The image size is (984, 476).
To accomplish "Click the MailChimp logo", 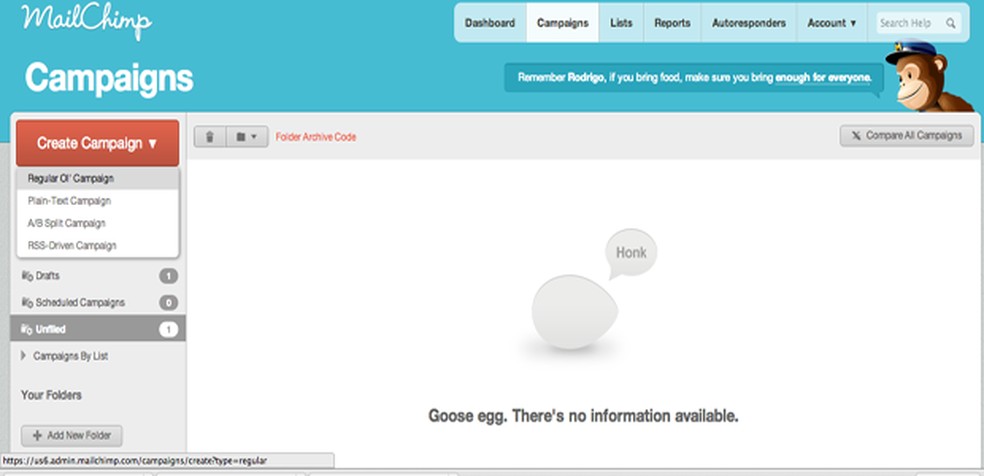I will 86,20.
